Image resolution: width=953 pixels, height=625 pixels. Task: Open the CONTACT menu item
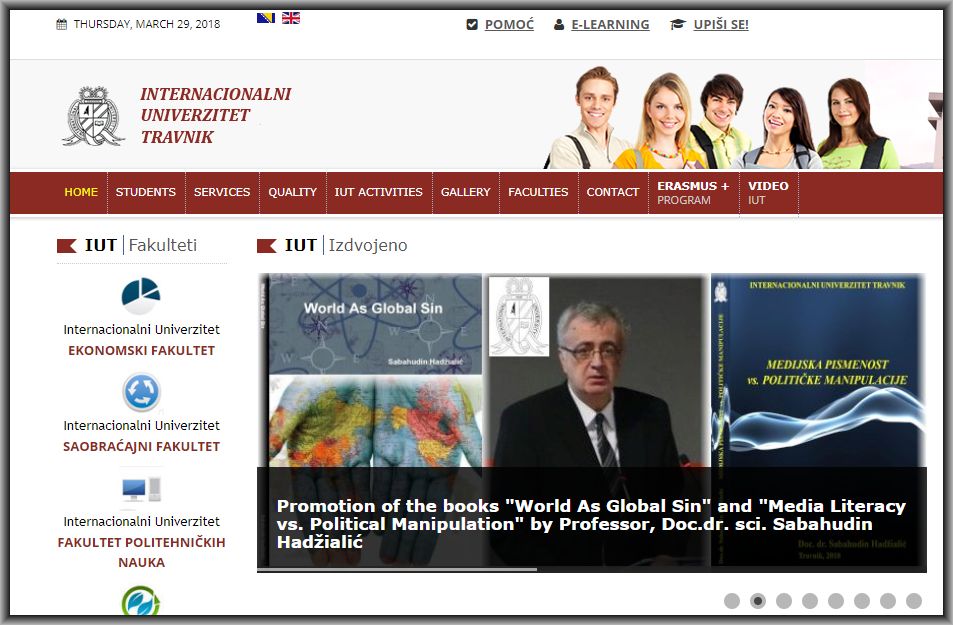pos(613,192)
